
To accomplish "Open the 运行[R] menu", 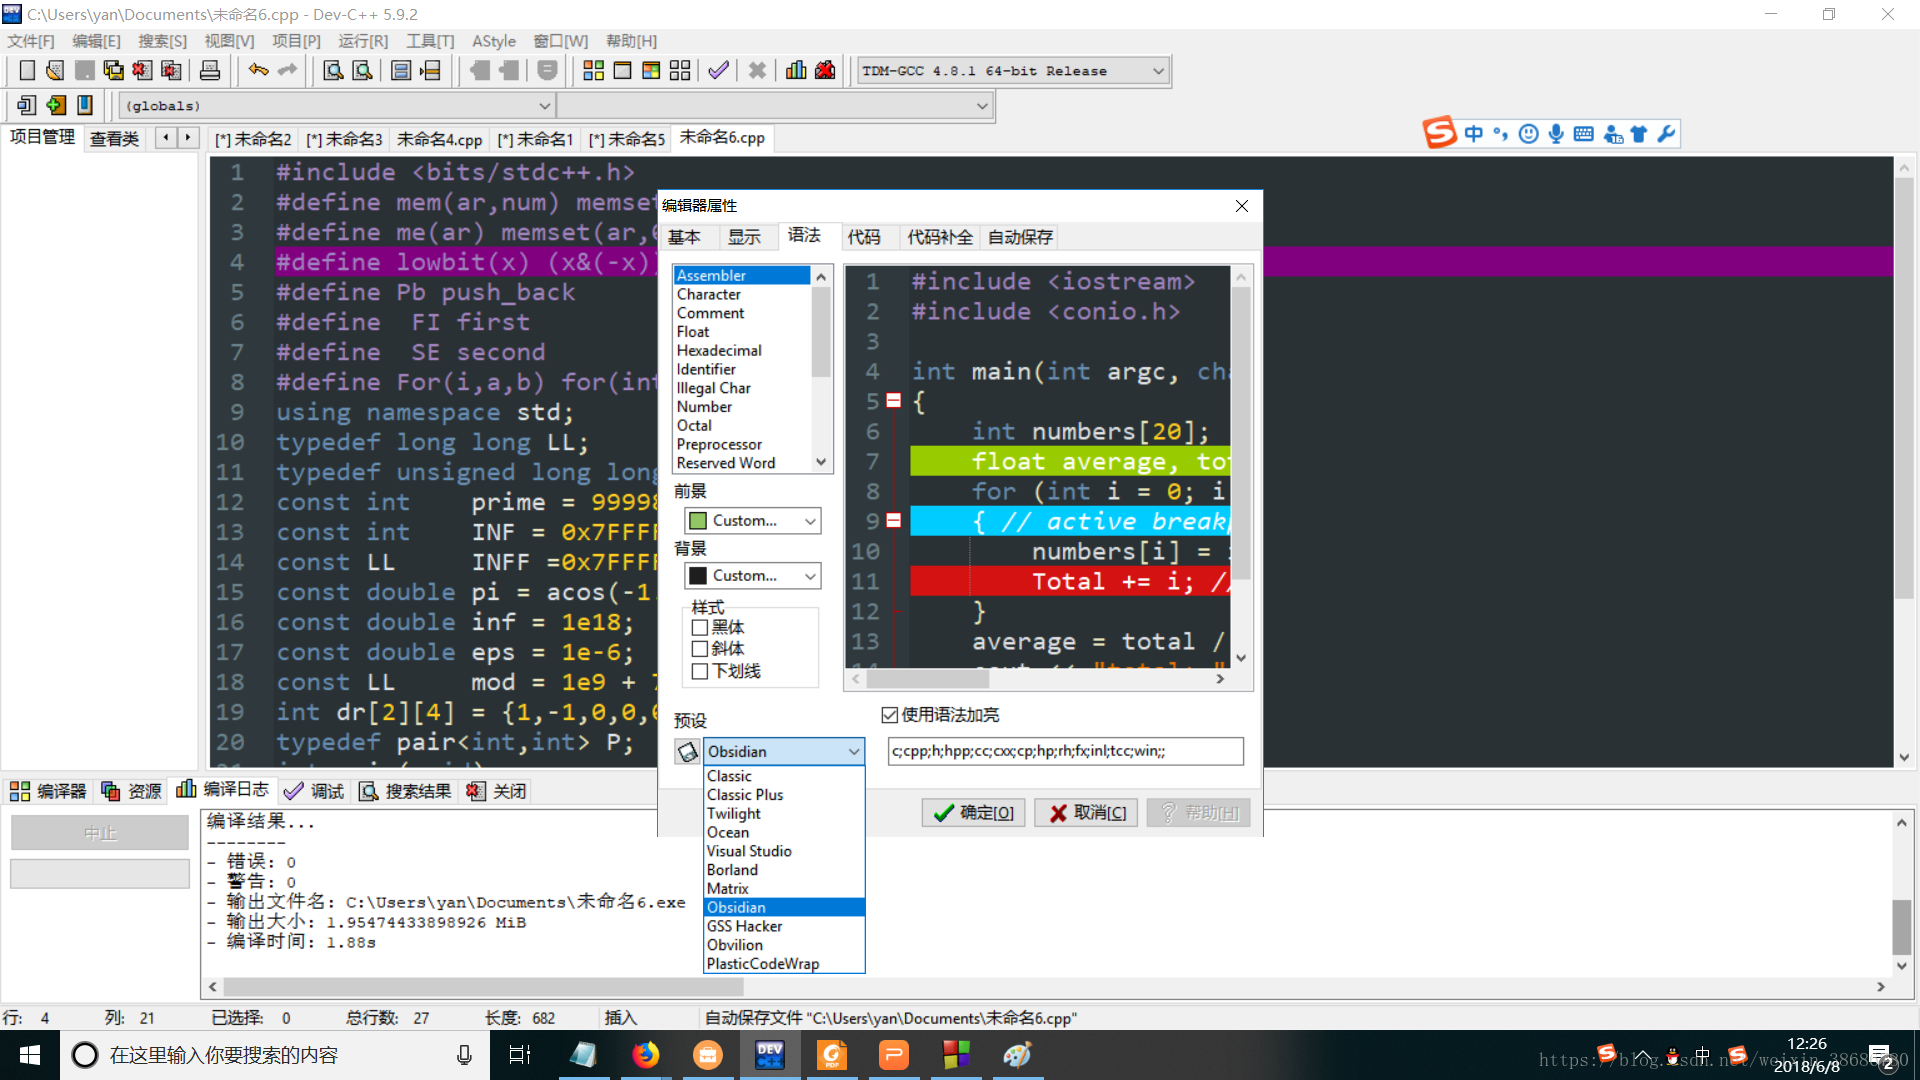I will click(x=363, y=41).
